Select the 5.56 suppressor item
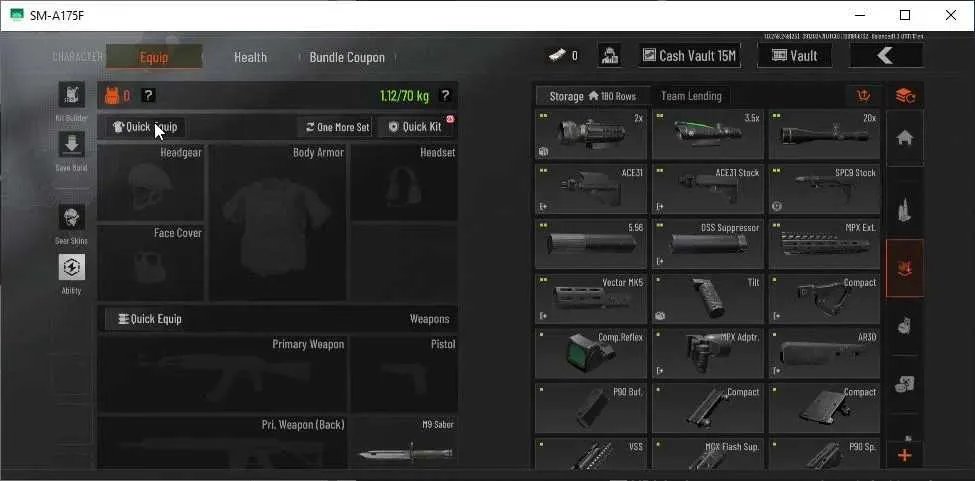975x481 pixels. pyautogui.click(x=591, y=244)
